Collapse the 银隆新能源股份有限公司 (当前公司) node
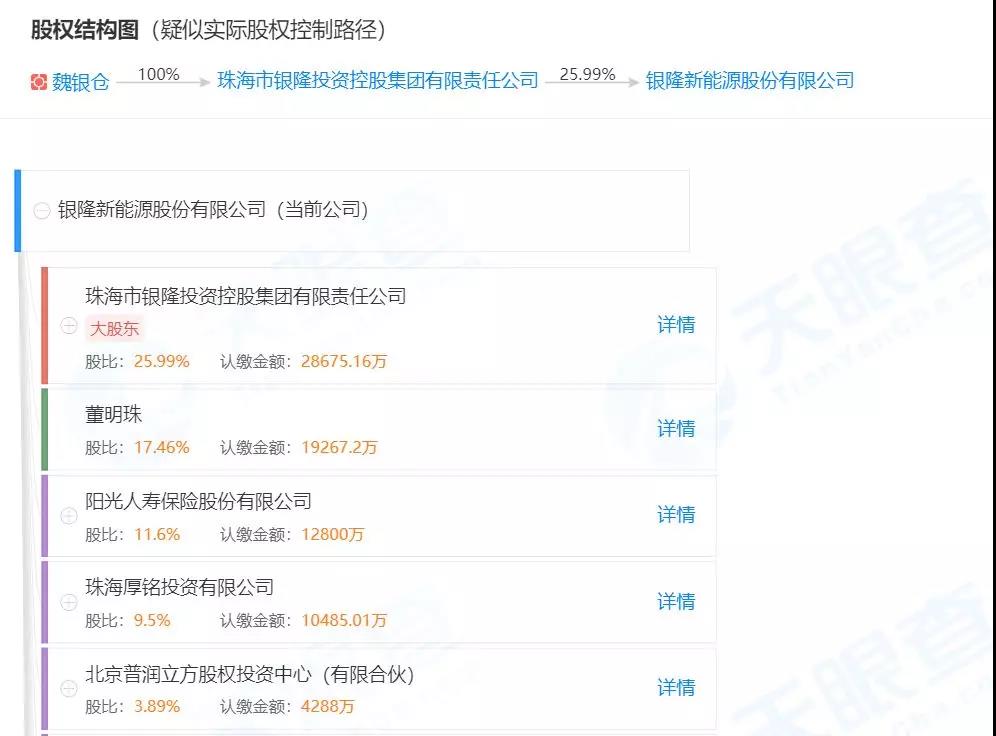The image size is (996, 736). [x=42, y=211]
